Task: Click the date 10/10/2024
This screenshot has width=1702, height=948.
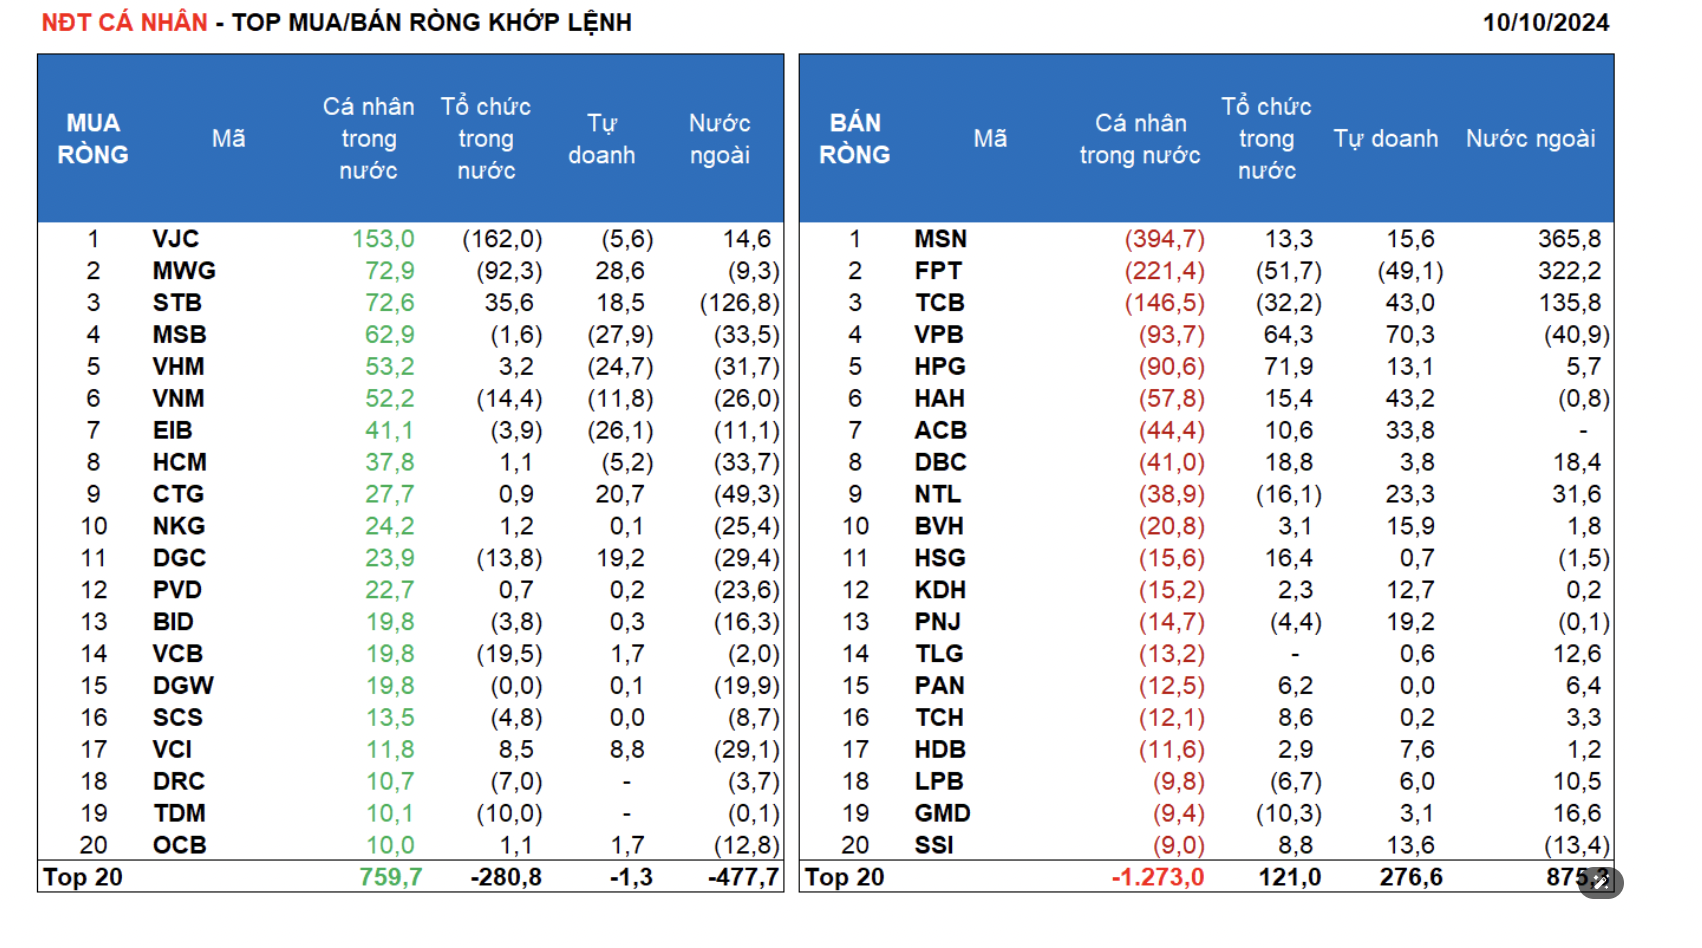Action: click(1545, 23)
